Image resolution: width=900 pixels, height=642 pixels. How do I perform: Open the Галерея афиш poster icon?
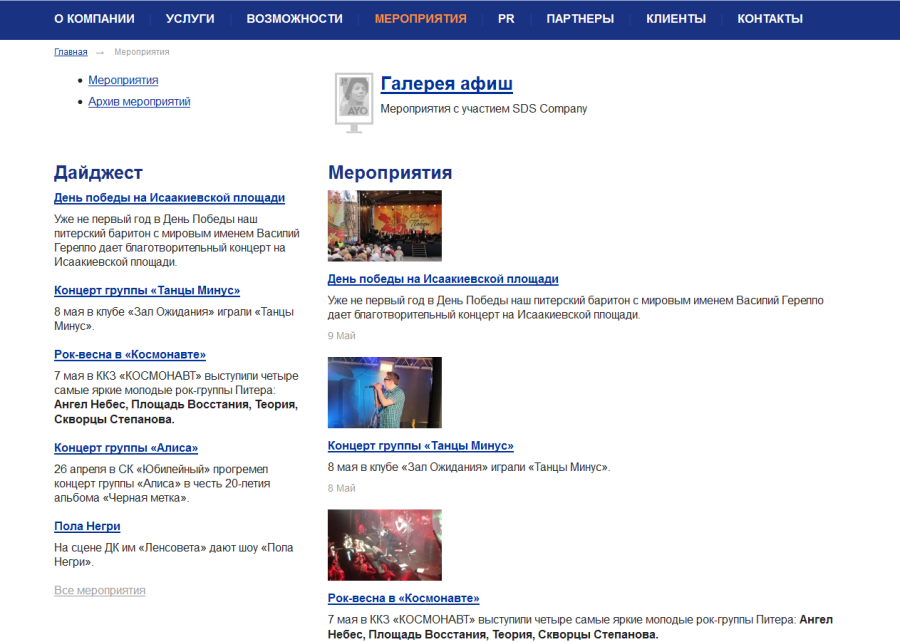point(354,103)
